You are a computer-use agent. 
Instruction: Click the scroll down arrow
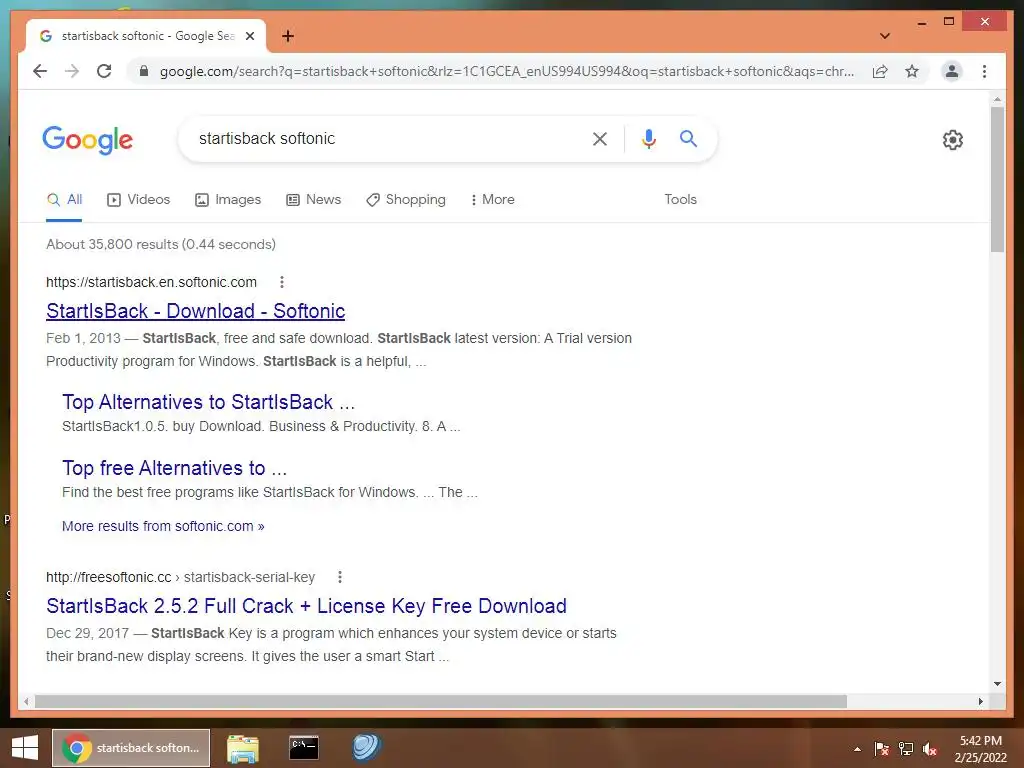point(997,684)
